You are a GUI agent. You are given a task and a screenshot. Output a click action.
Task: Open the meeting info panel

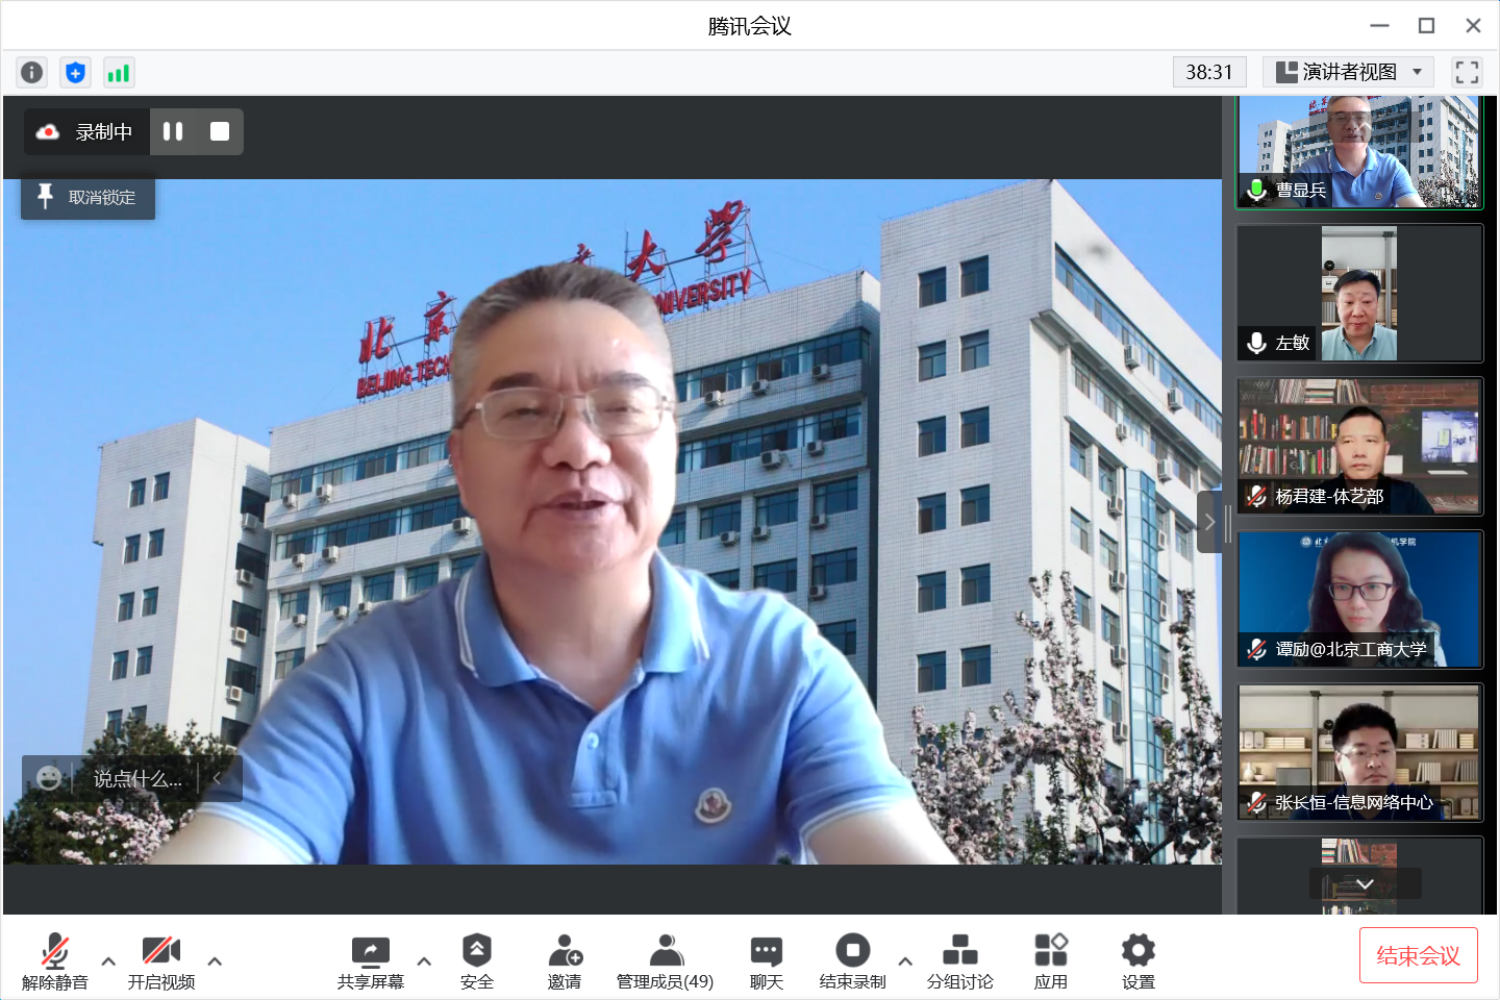[31, 71]
